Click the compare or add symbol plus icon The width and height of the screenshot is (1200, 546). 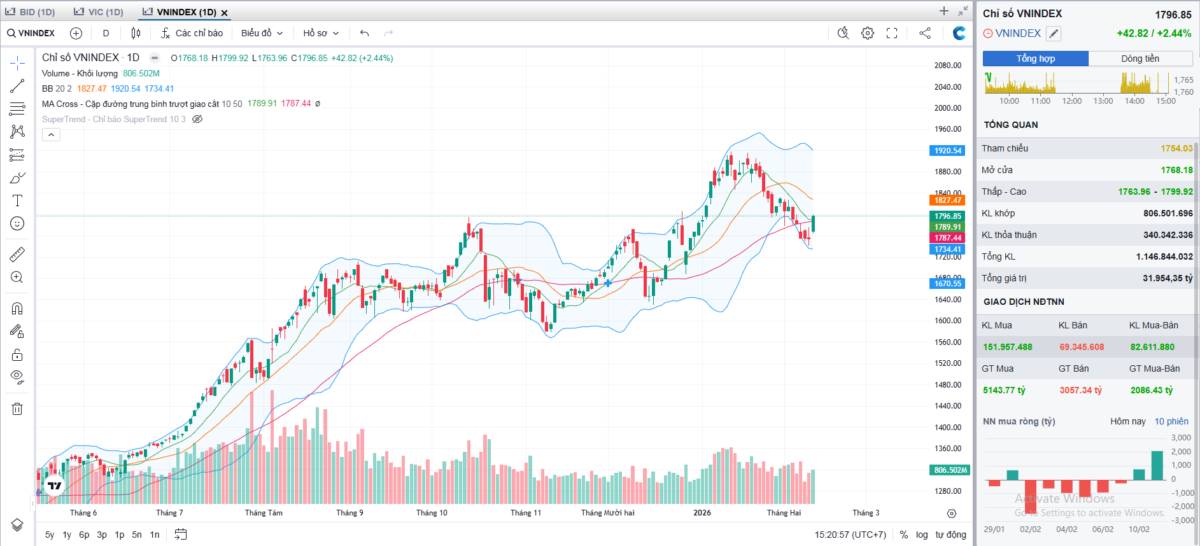coord(76,33)
